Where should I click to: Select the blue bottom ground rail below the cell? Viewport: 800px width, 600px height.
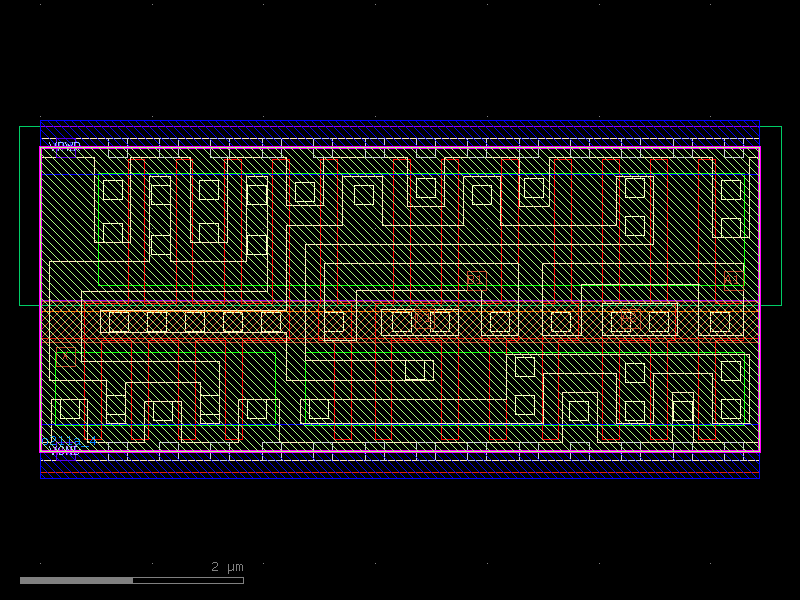[x=400, y=470]
